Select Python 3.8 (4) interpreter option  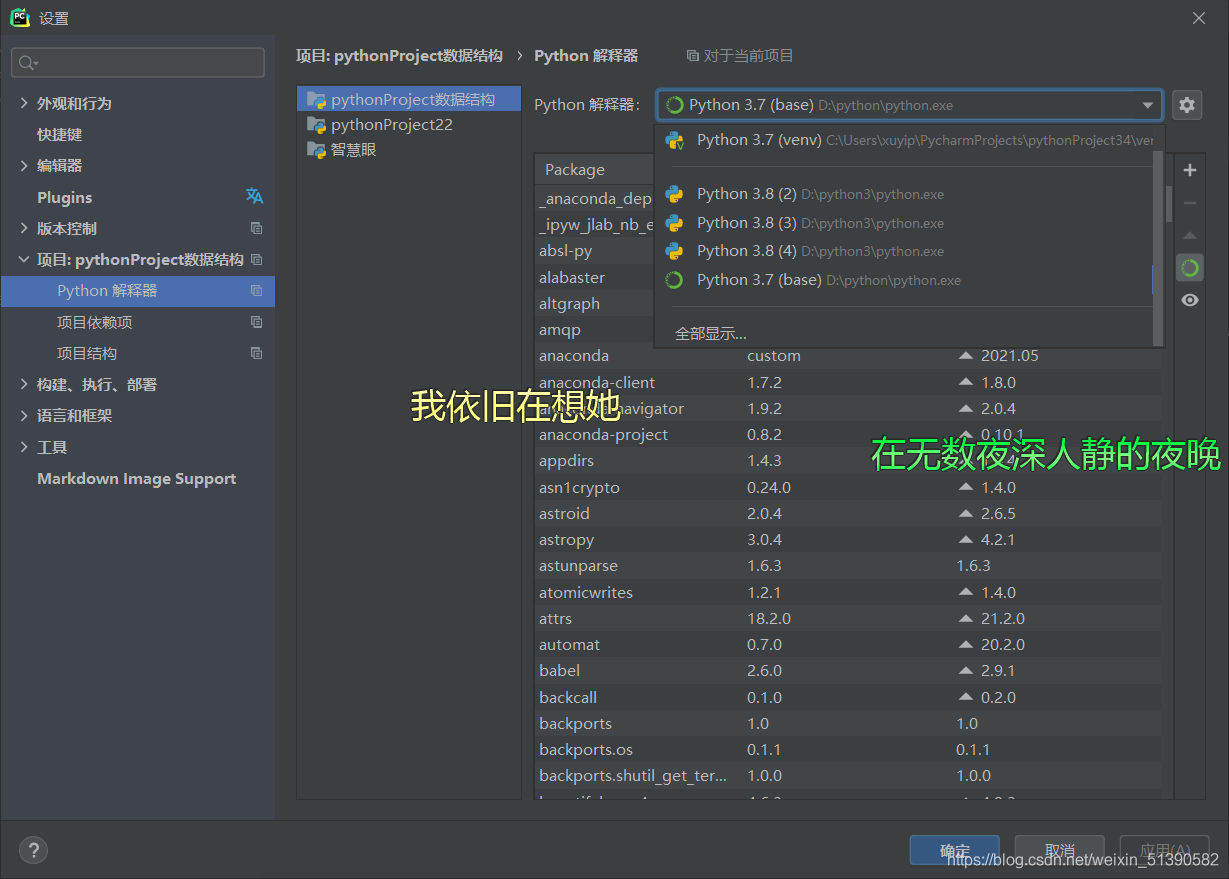(903, 251)
